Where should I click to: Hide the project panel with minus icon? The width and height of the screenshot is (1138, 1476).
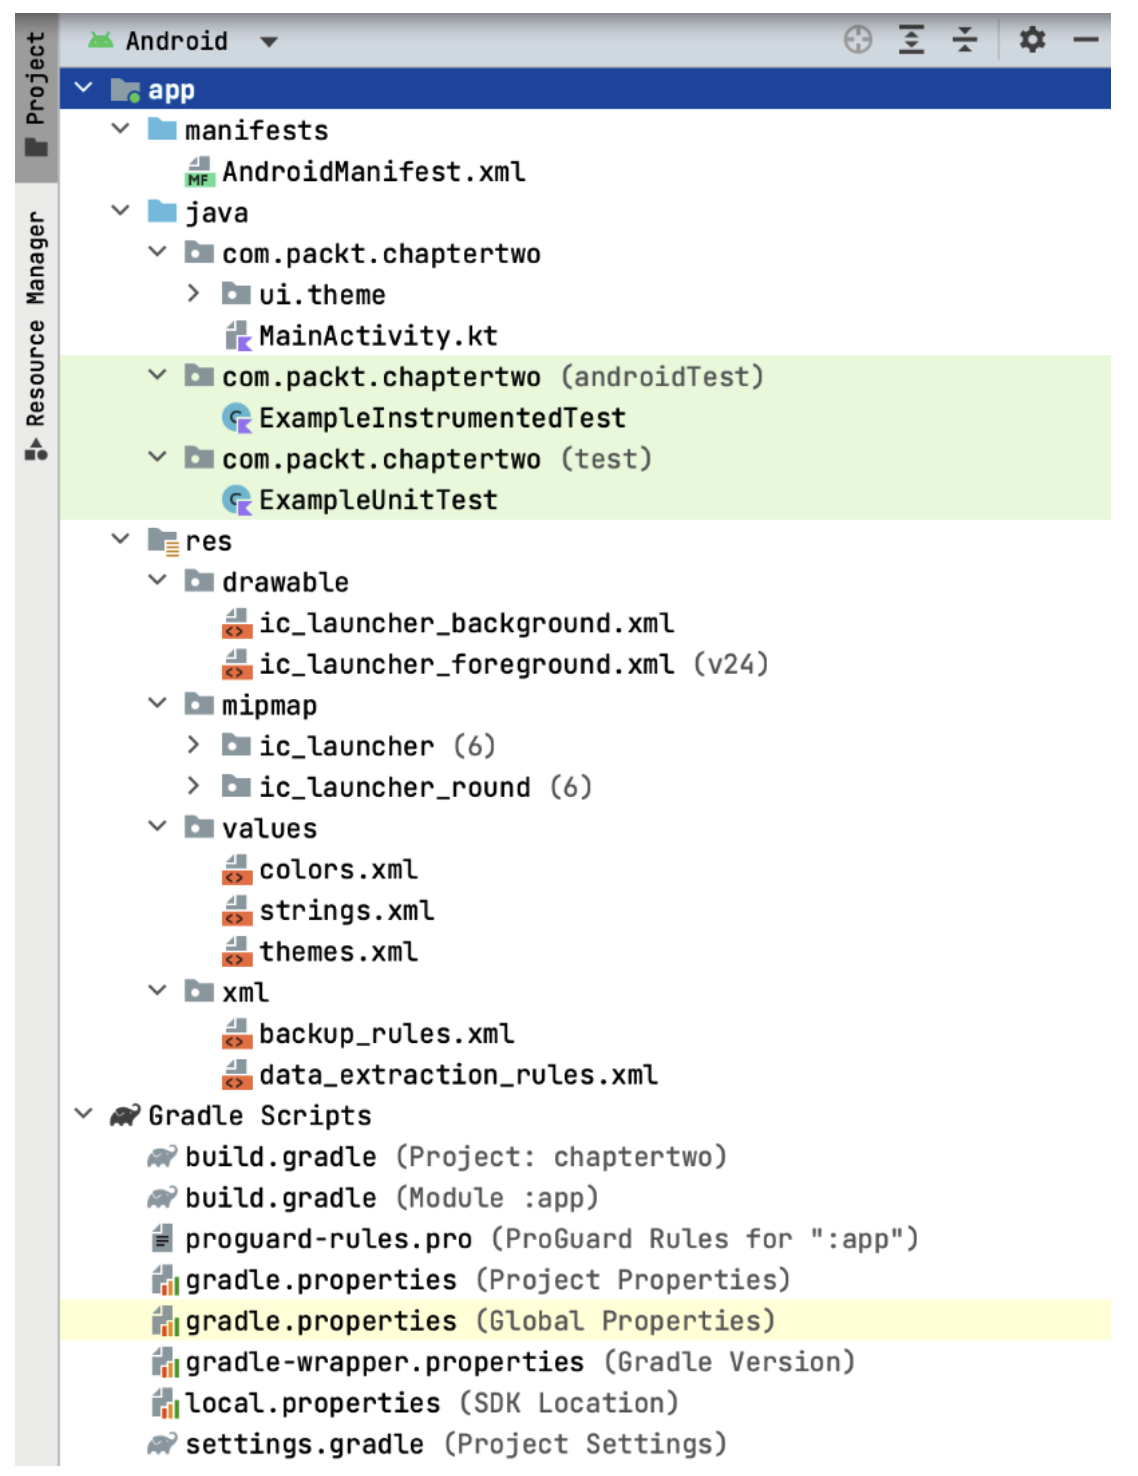1085,40
